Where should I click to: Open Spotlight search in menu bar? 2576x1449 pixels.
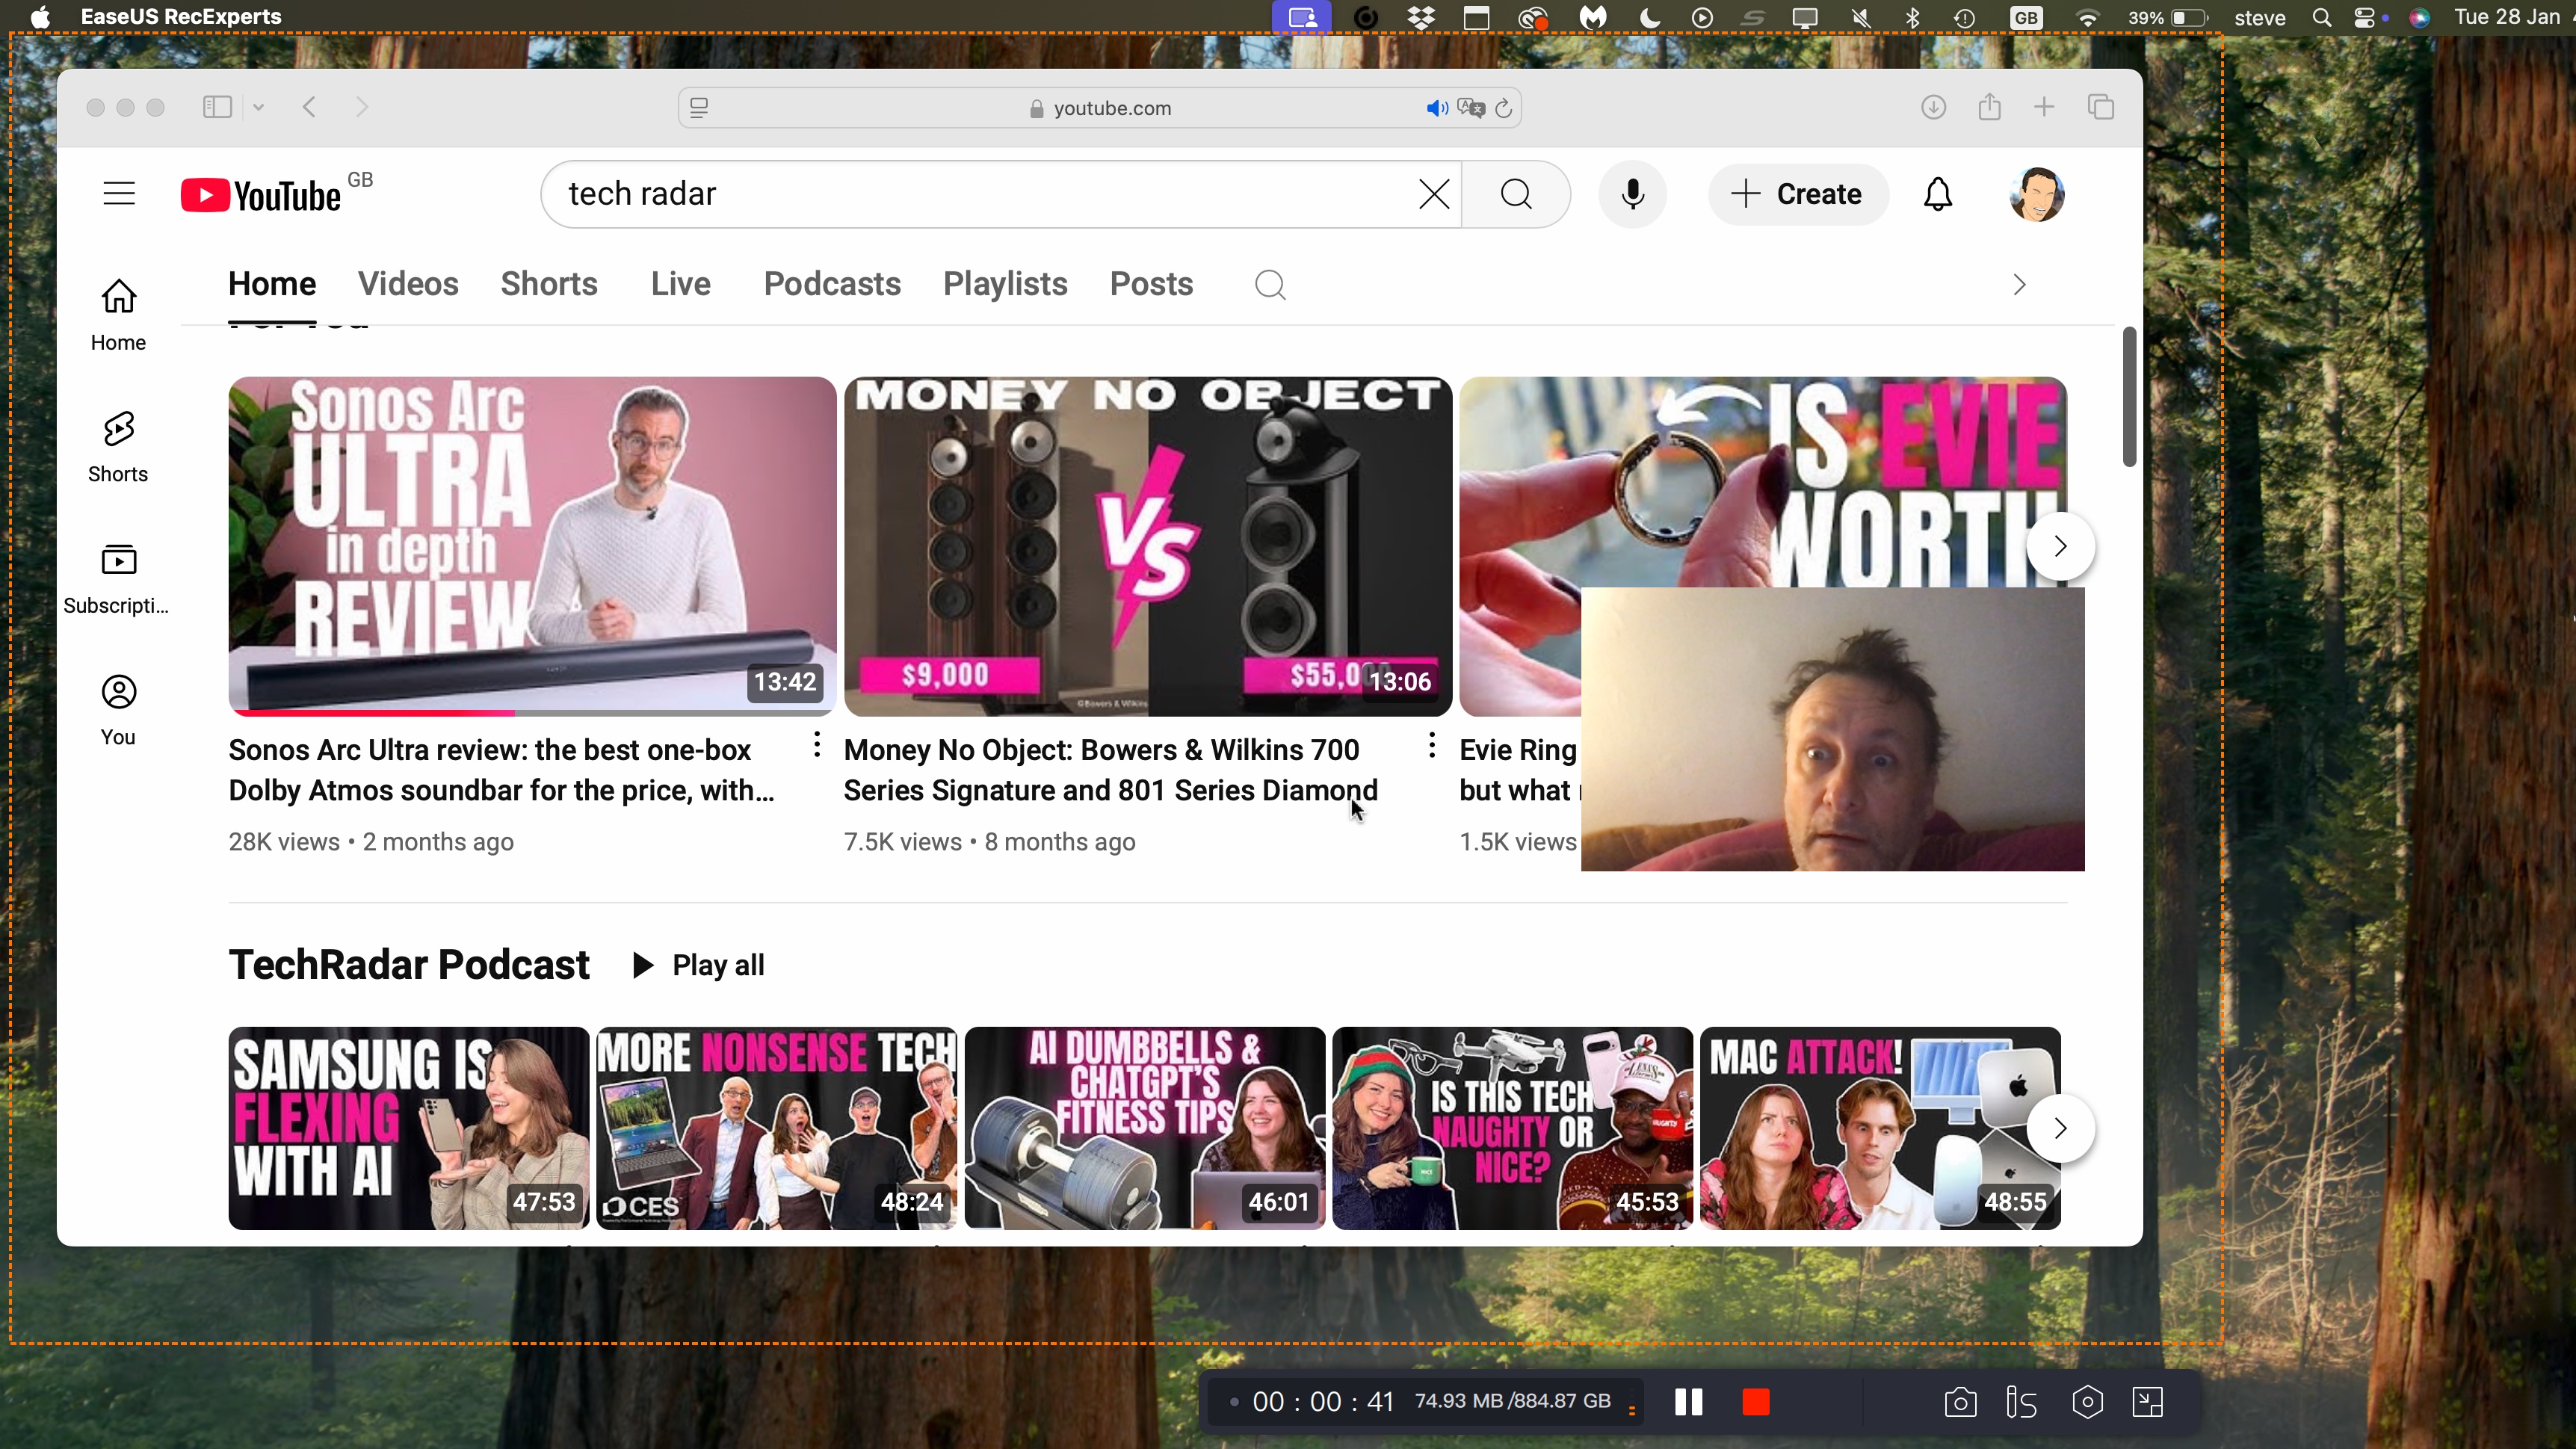[x=2322, y=17]
